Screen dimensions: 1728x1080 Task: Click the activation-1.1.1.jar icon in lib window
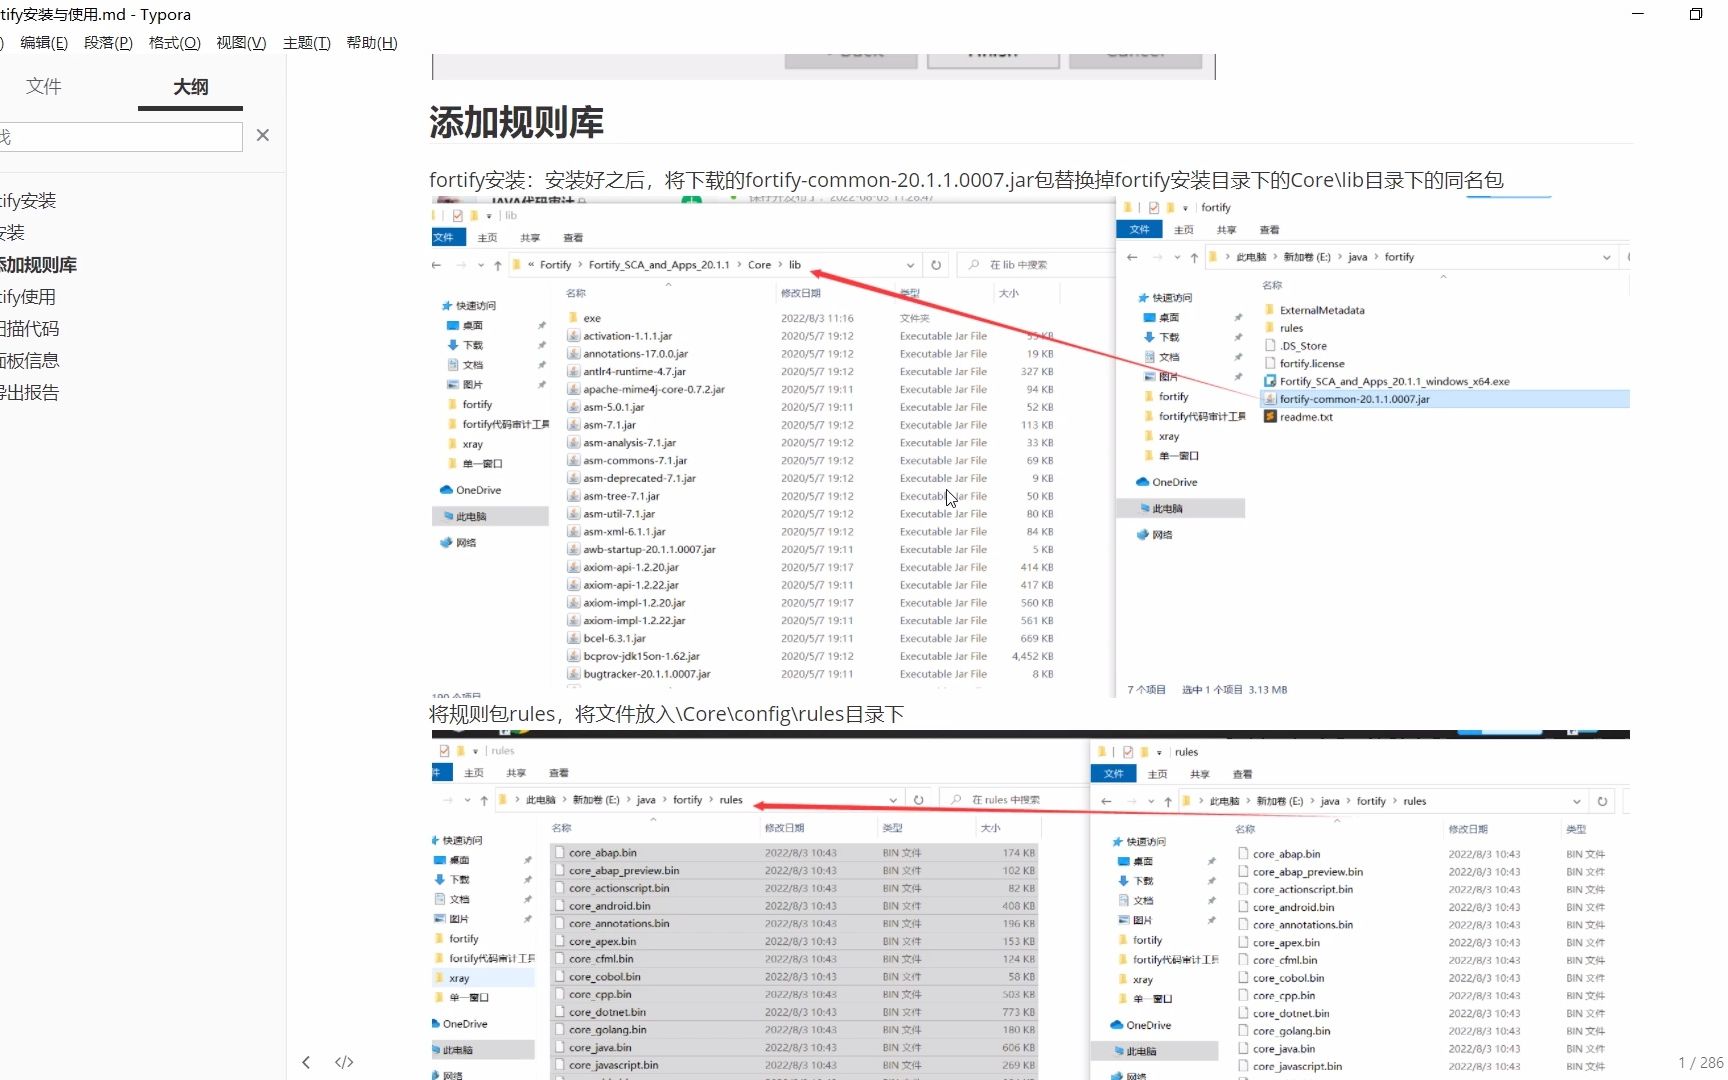[x=573, y=336]
